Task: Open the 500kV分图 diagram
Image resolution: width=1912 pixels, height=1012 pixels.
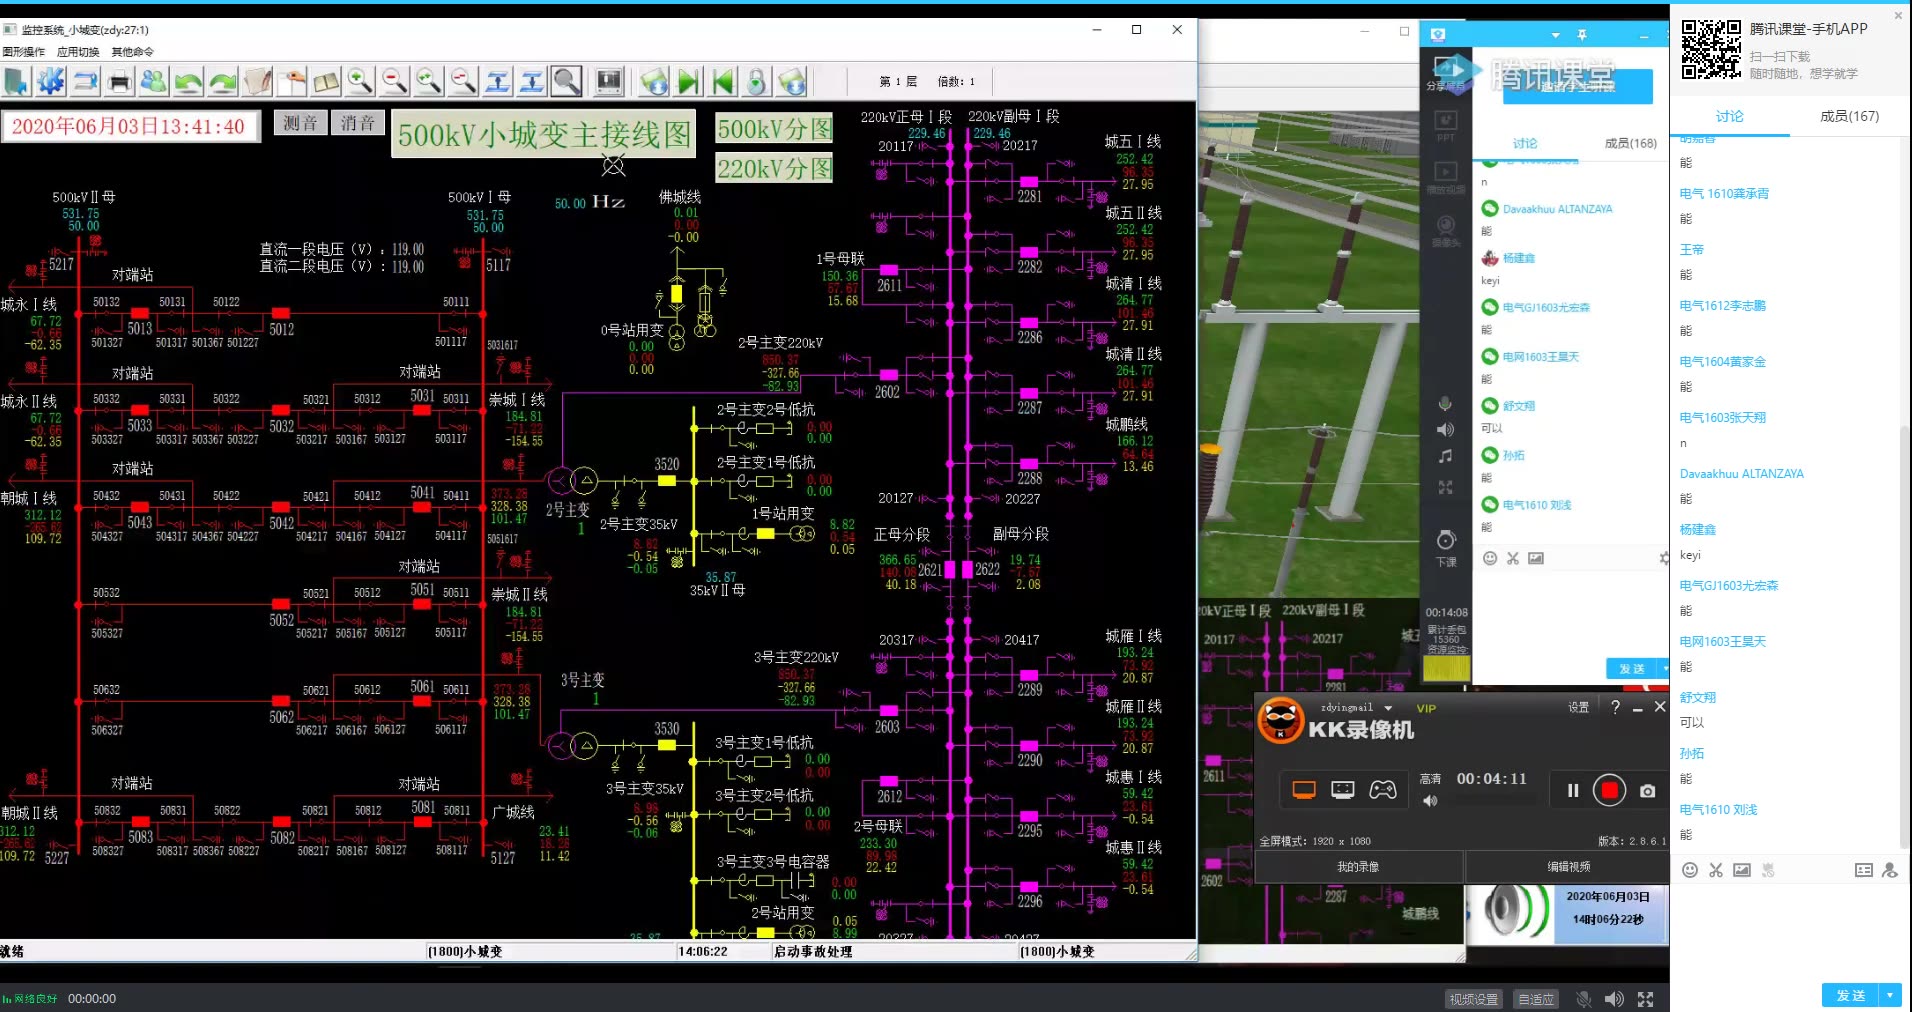Action: pyautogui.click(x=774, y=129)
